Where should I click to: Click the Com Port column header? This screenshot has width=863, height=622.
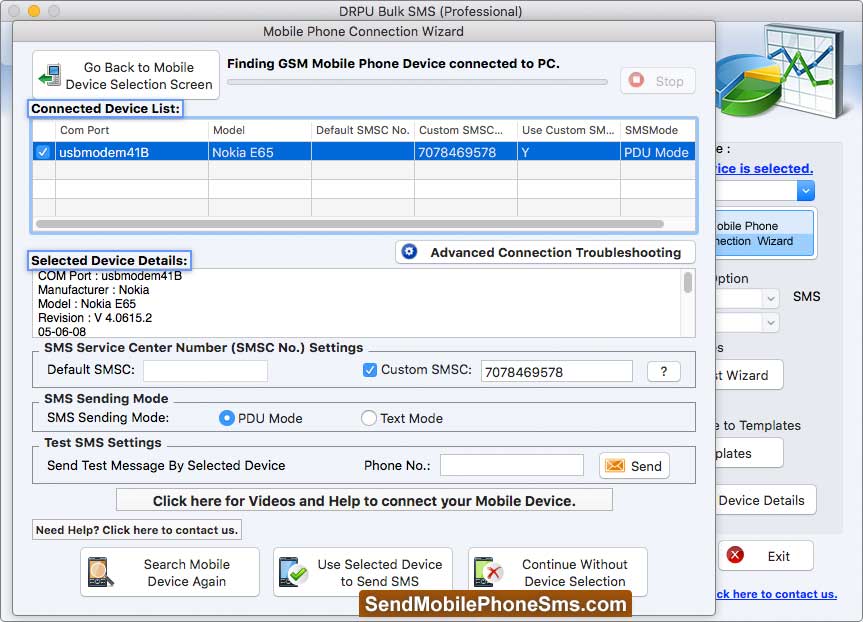[132, 130]
